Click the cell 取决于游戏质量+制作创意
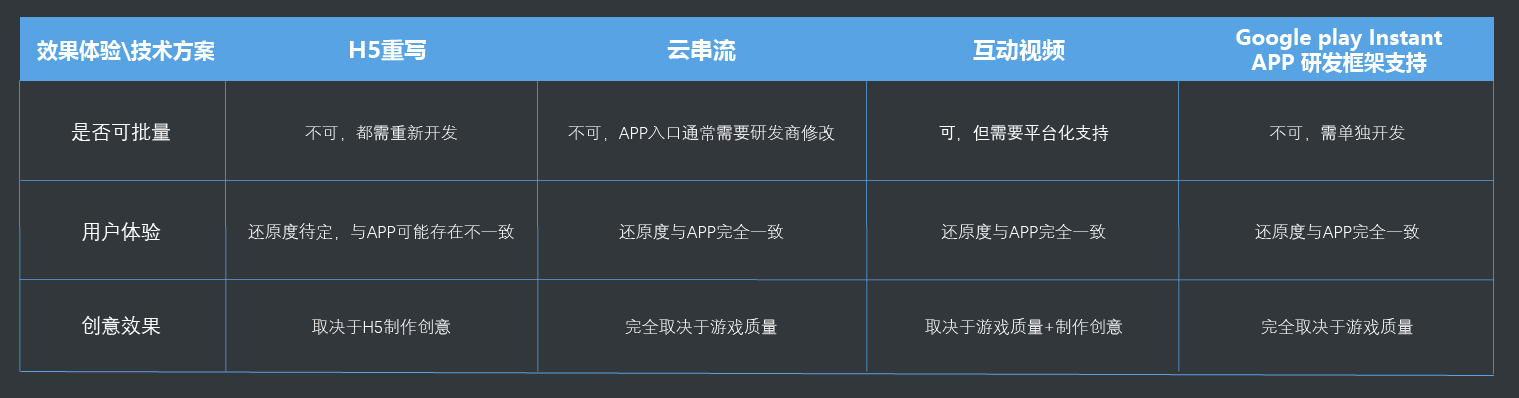Screen dimensions: 1519x398 pyautogui.click(x=1023, y=327)
